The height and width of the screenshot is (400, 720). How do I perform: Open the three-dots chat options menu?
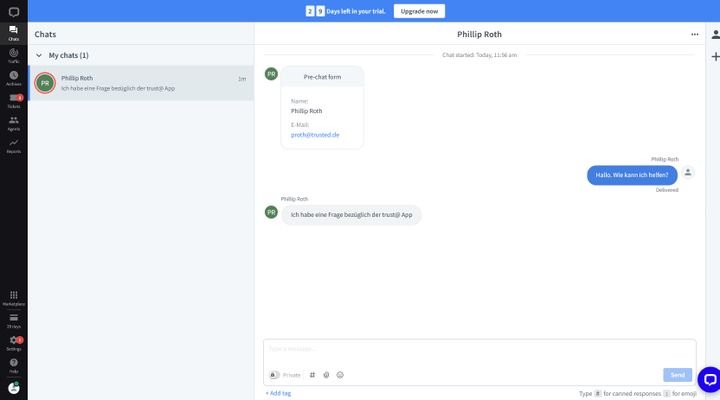(694, 34)
